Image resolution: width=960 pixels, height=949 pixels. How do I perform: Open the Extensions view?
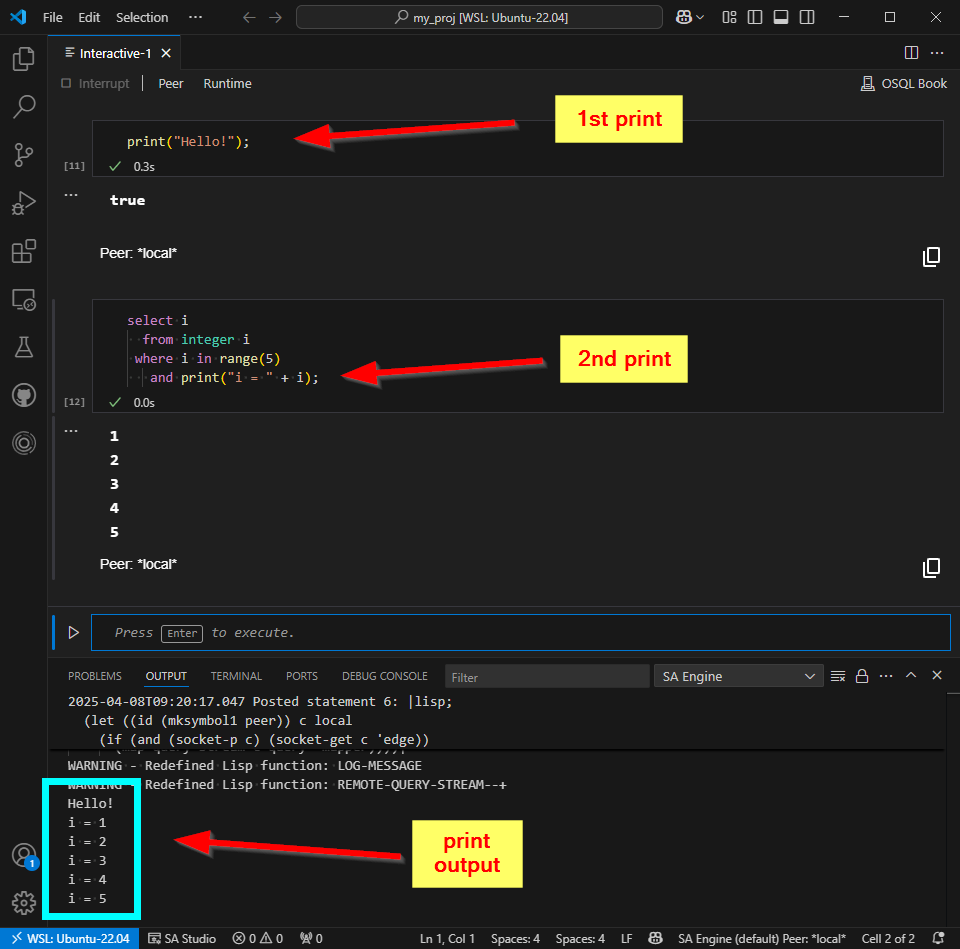[x=23, y=251]
